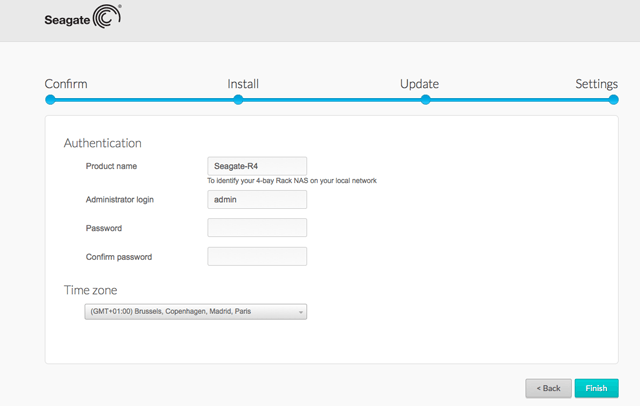Go to the Update step label
Screen dimensions: 640x406
click(x=419, y=84)
